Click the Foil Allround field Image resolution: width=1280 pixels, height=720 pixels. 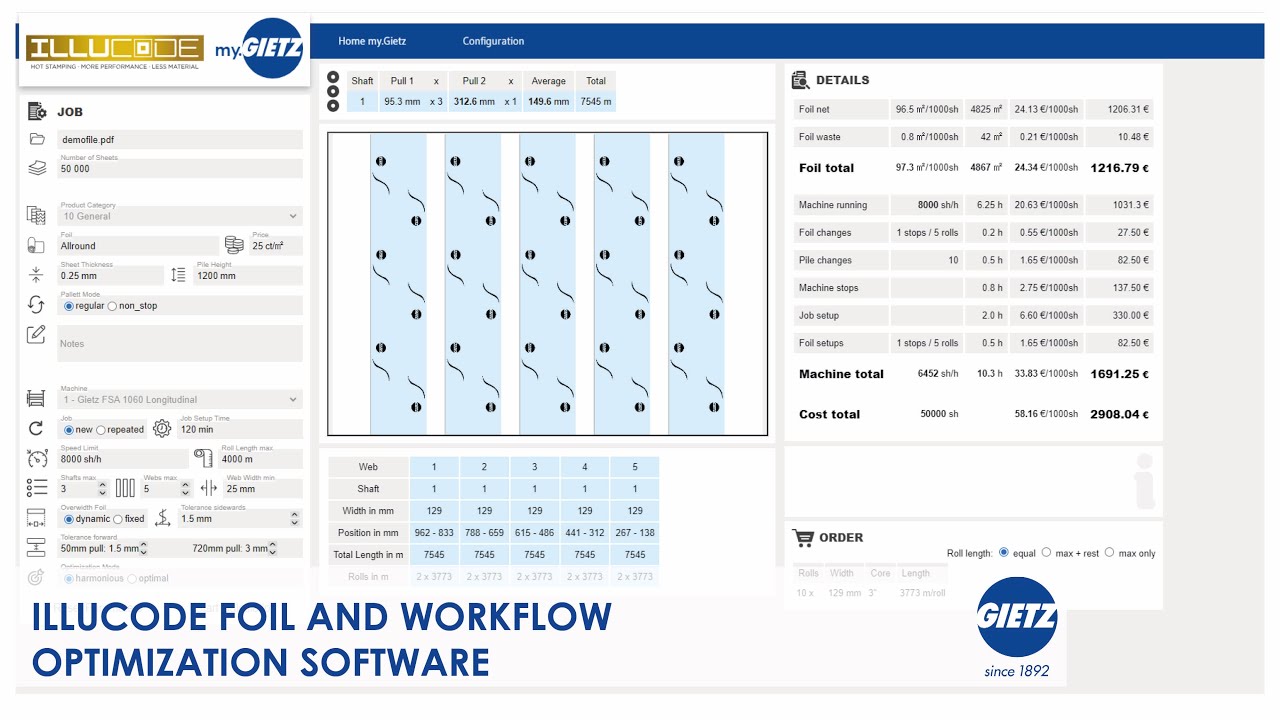point(138,245)
